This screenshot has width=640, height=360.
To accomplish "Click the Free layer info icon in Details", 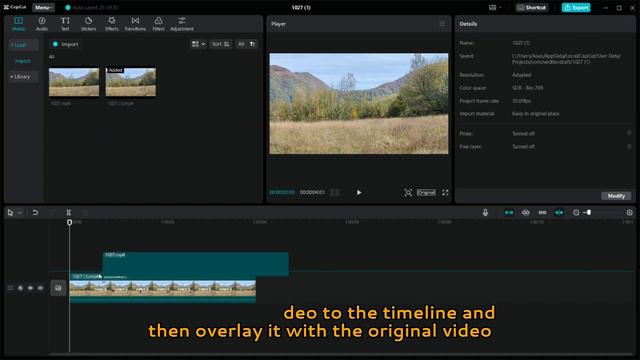I will click(x=629, y=146).
